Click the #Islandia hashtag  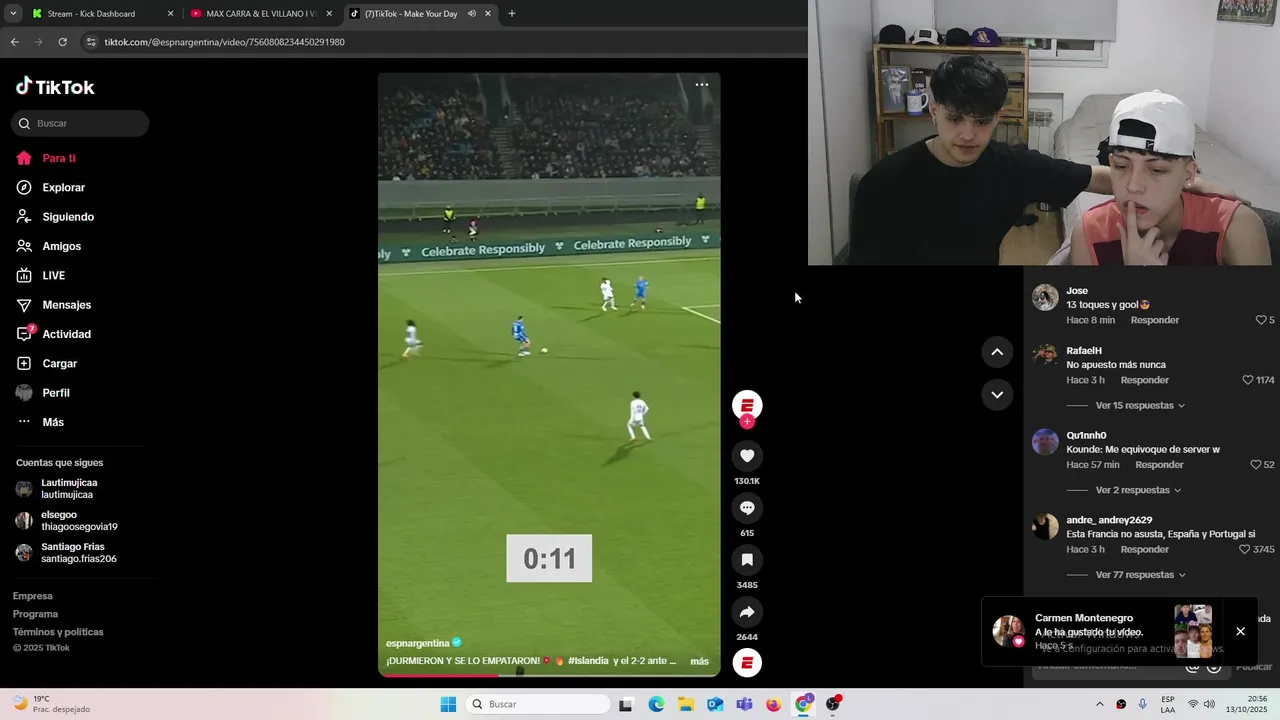588,661
